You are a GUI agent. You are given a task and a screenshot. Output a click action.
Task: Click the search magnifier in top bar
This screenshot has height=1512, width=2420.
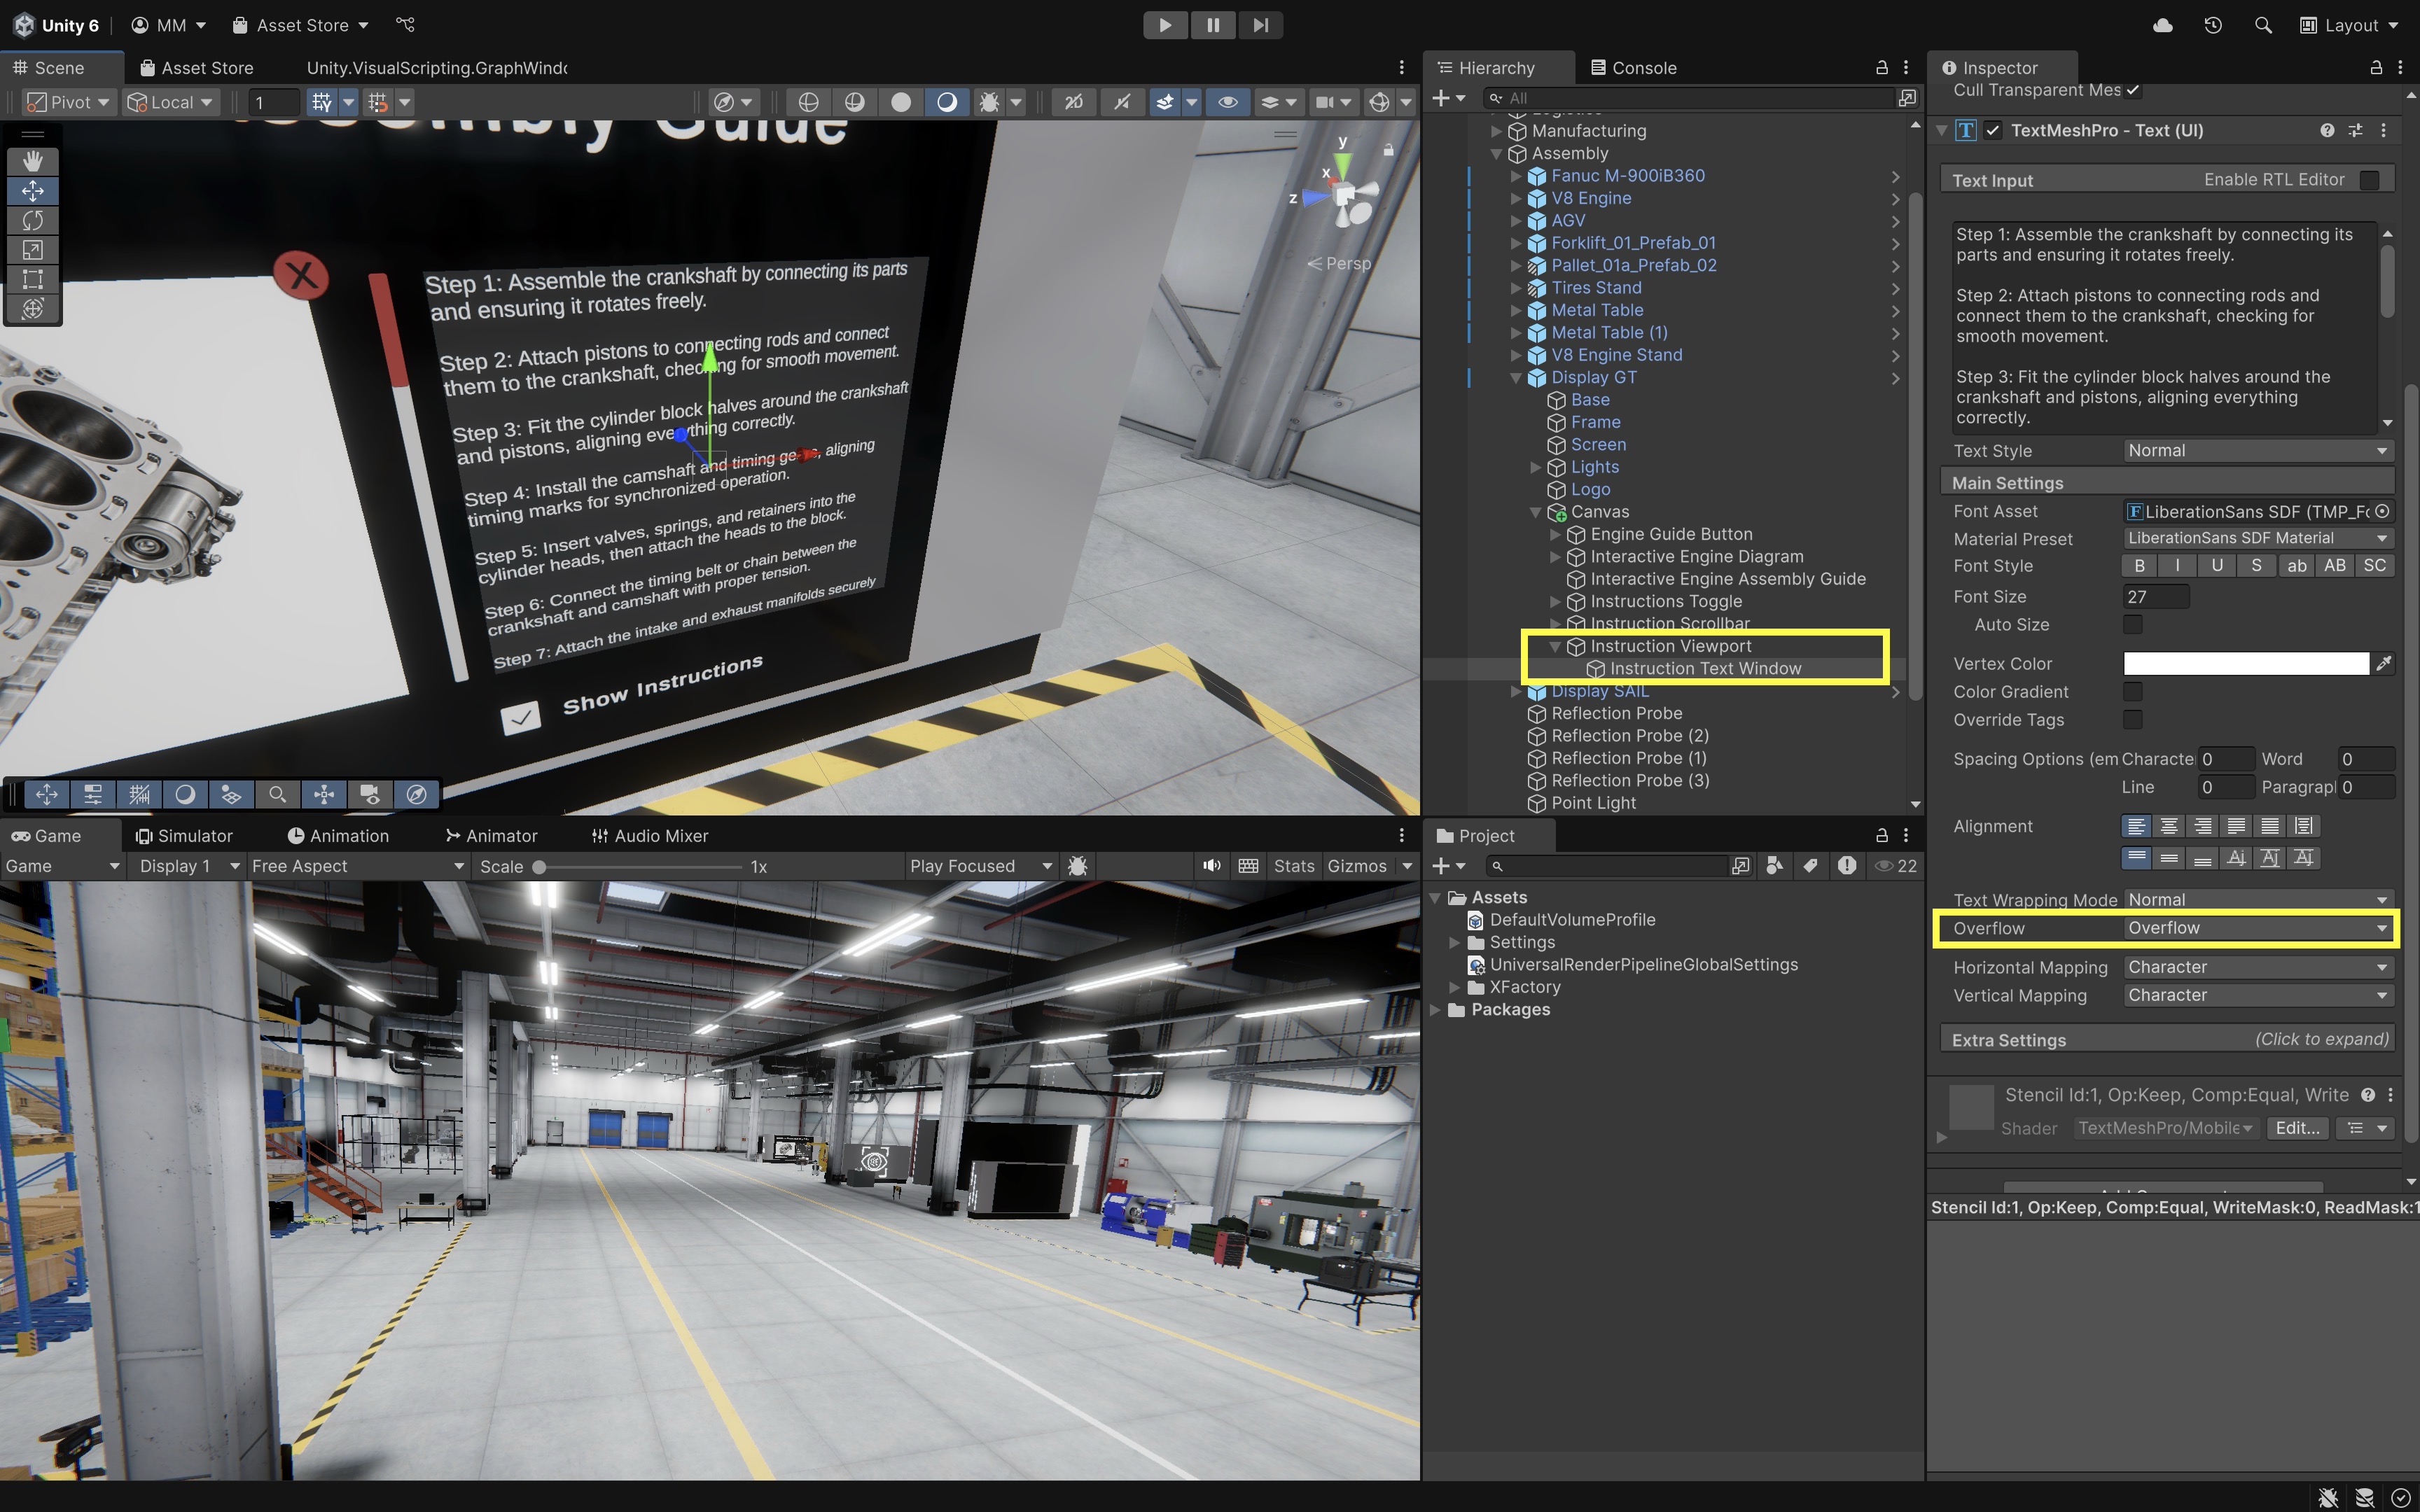pos(2263,25)
